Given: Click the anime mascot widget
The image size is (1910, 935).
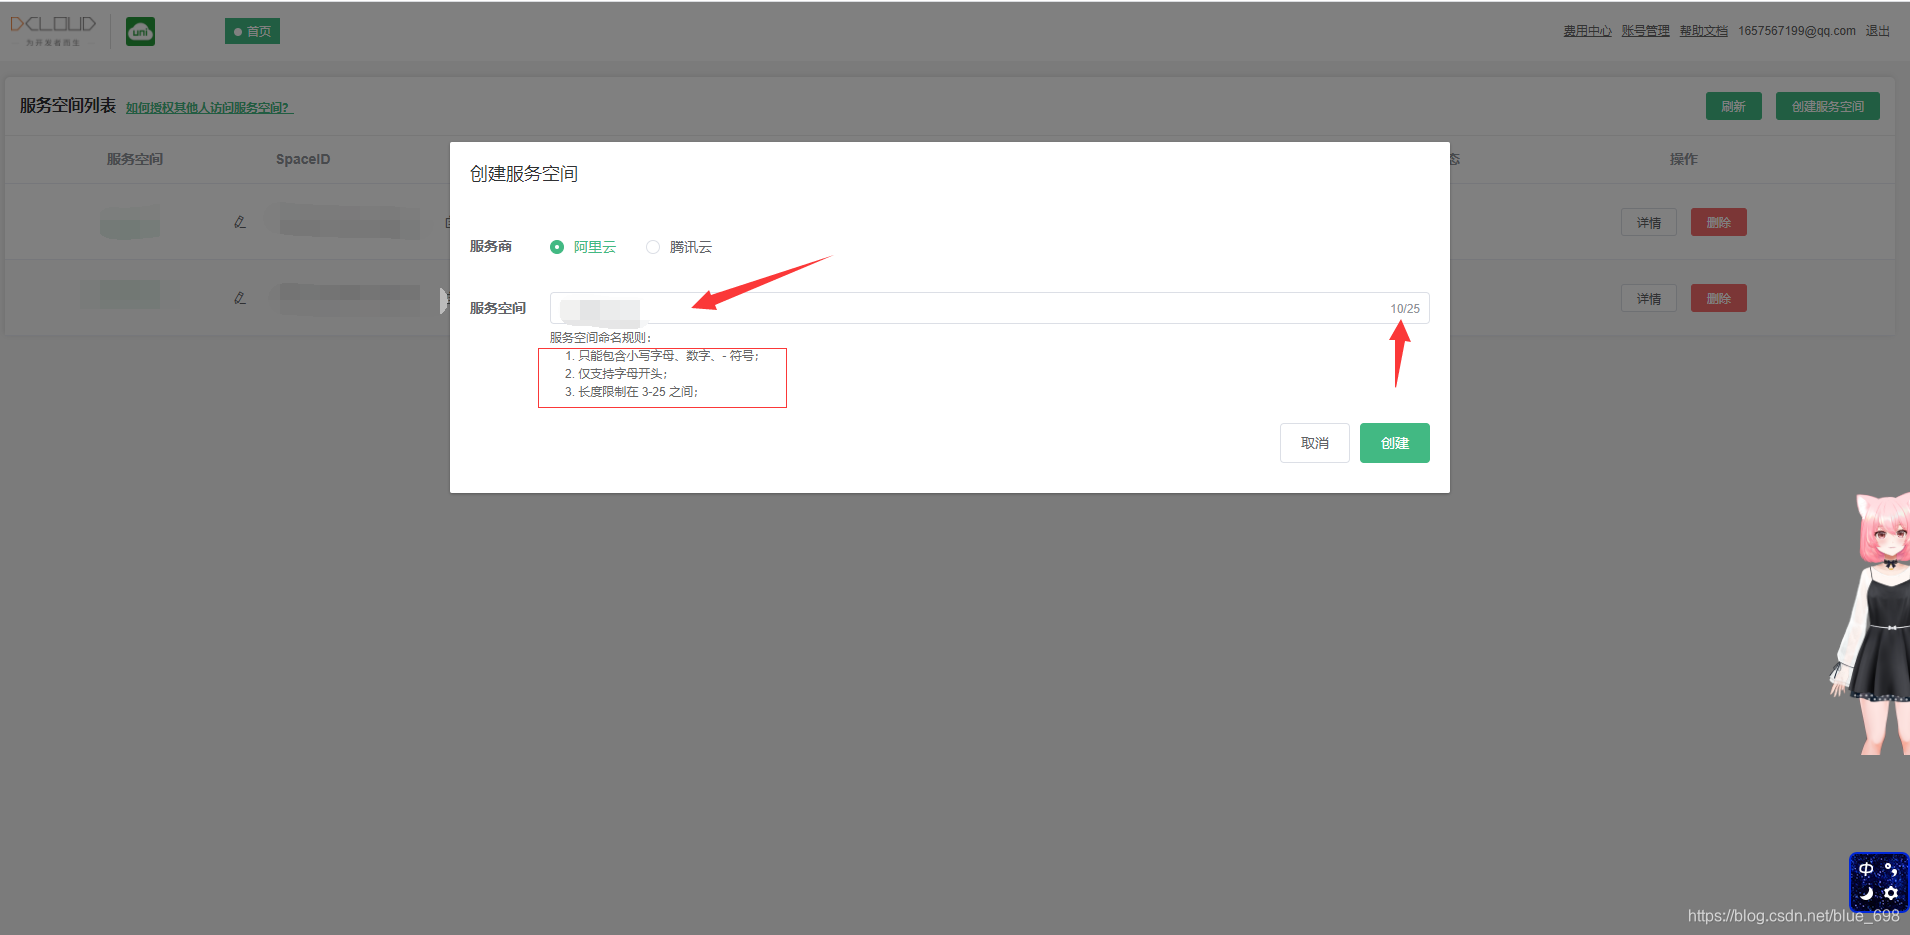Looking at the screenshot, I should [1872, 624].
